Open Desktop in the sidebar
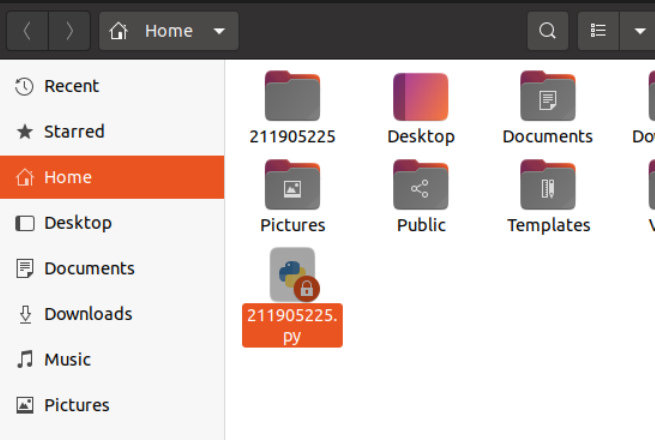The height and width of the screenshot is (440, 655). pyautogui.click(x=77, y=222)
